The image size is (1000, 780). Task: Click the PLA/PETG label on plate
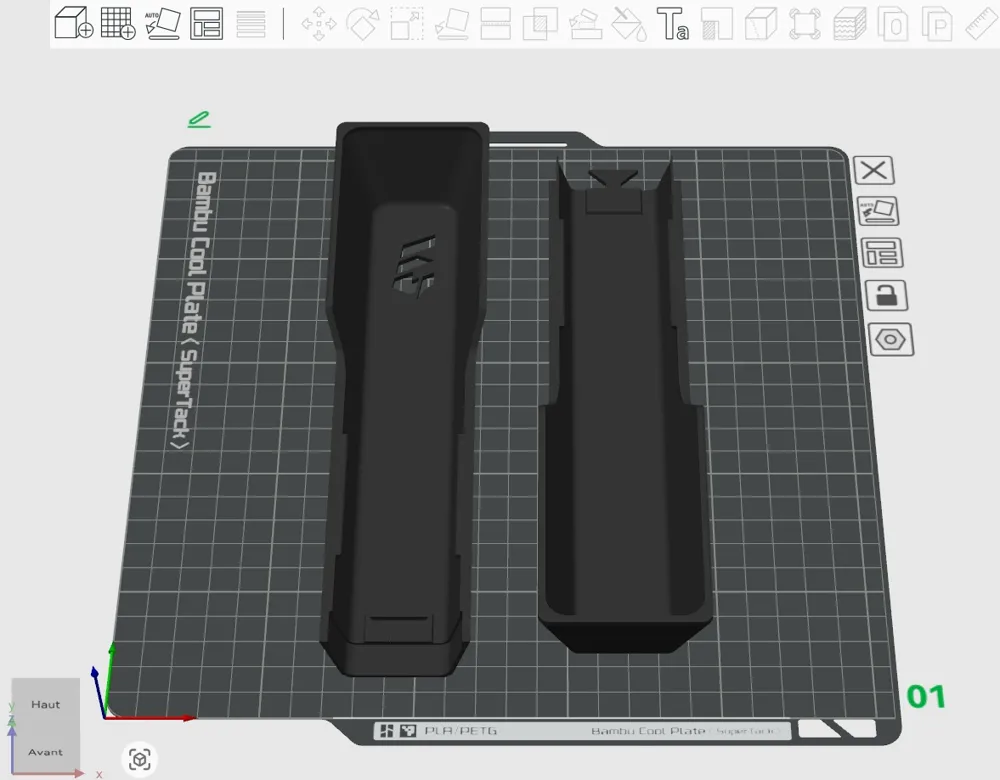tap(460, 731)
